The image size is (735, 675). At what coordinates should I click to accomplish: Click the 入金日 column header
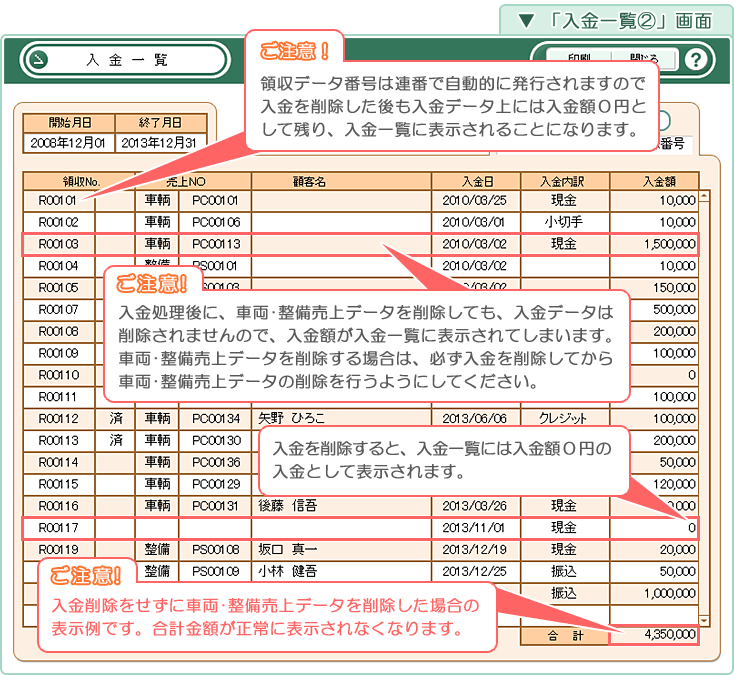477,181
